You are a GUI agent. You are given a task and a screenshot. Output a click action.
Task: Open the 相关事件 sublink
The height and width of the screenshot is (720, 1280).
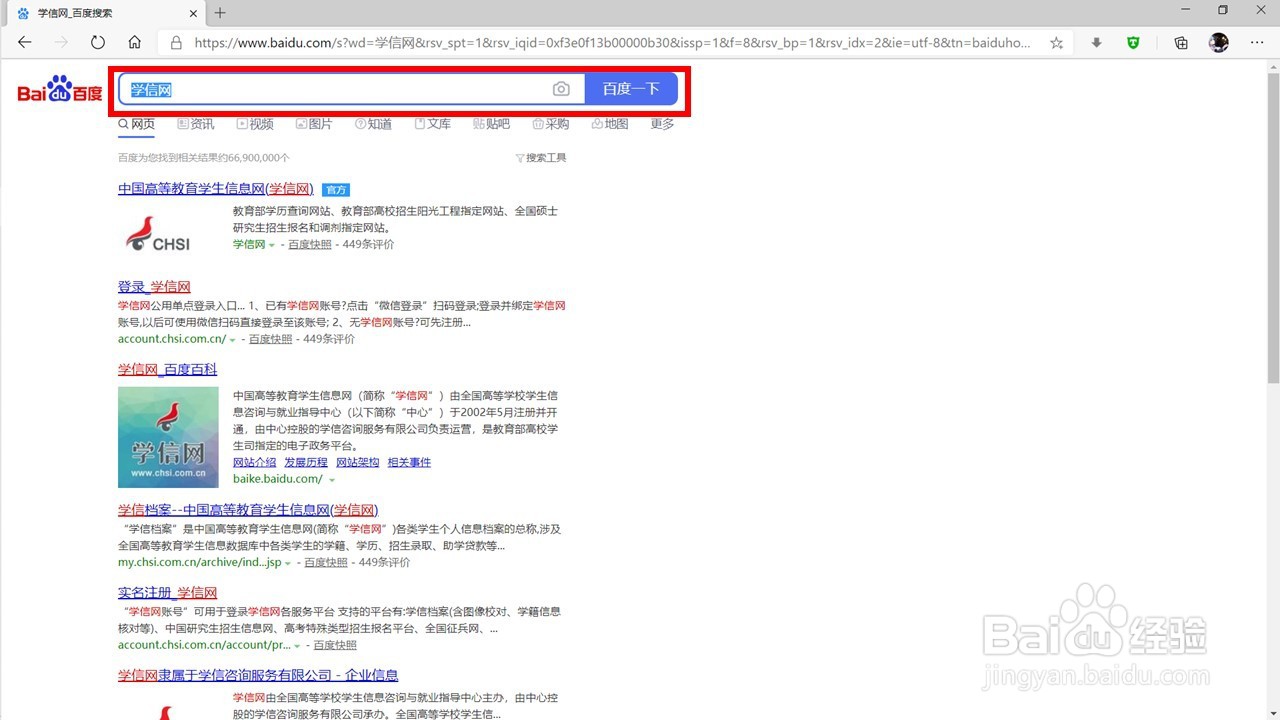409,462
